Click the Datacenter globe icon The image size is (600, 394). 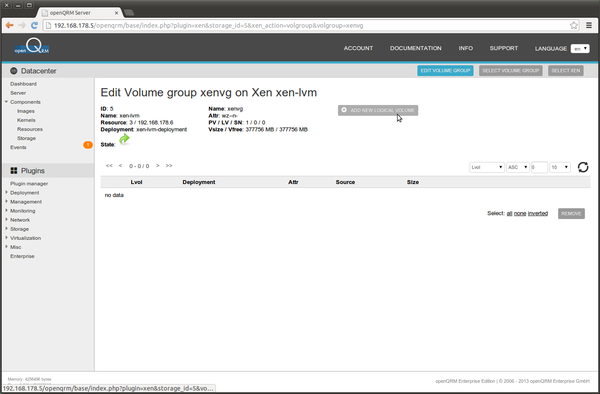pos(14,71)
